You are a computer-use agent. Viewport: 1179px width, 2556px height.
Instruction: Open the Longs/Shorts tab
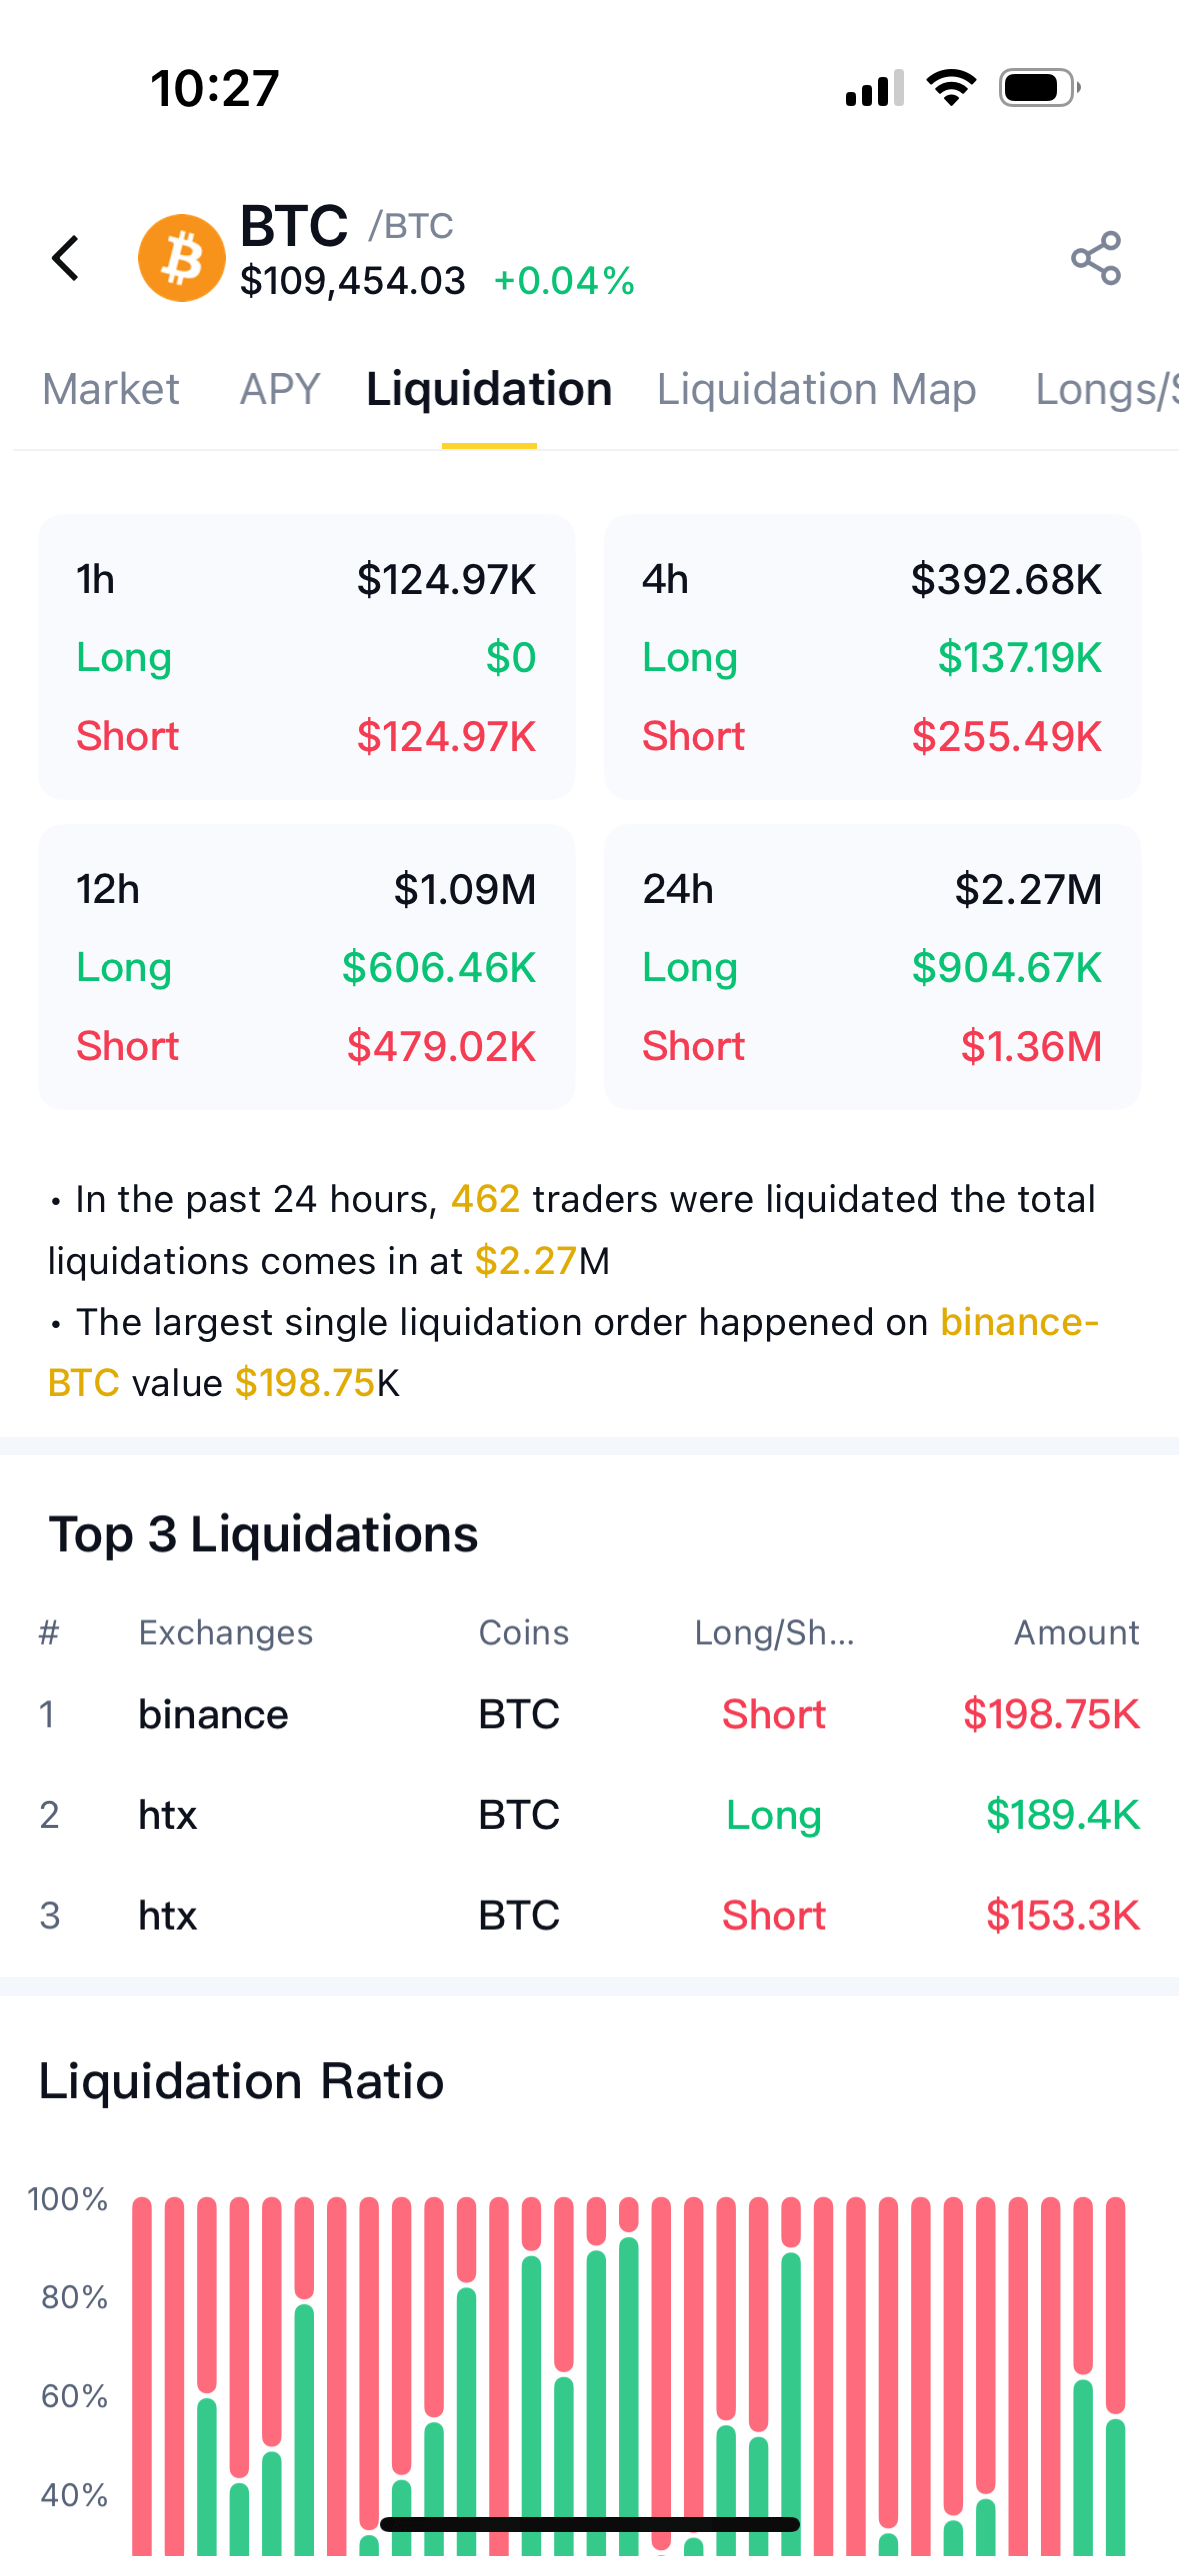(1106, 389)
